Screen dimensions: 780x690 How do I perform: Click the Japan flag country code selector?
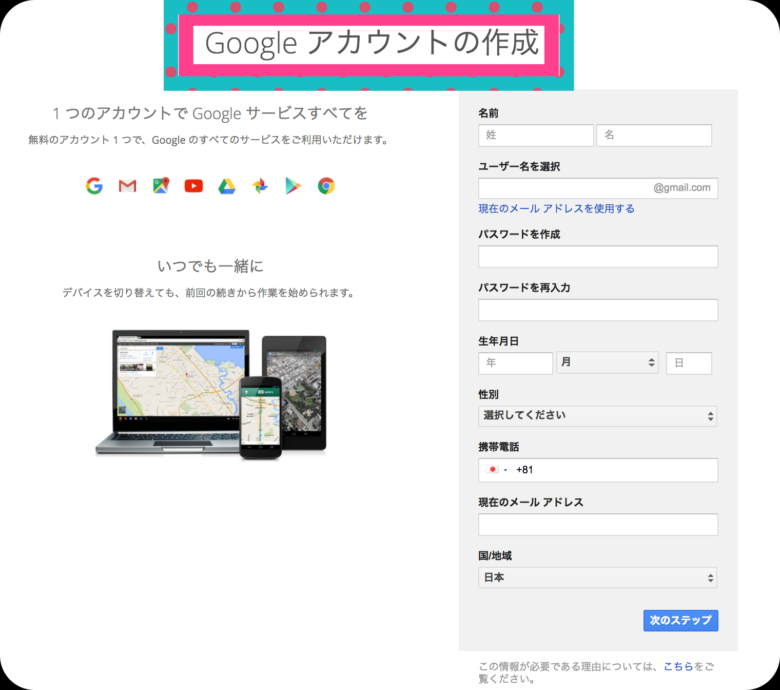tap(497, 470)
